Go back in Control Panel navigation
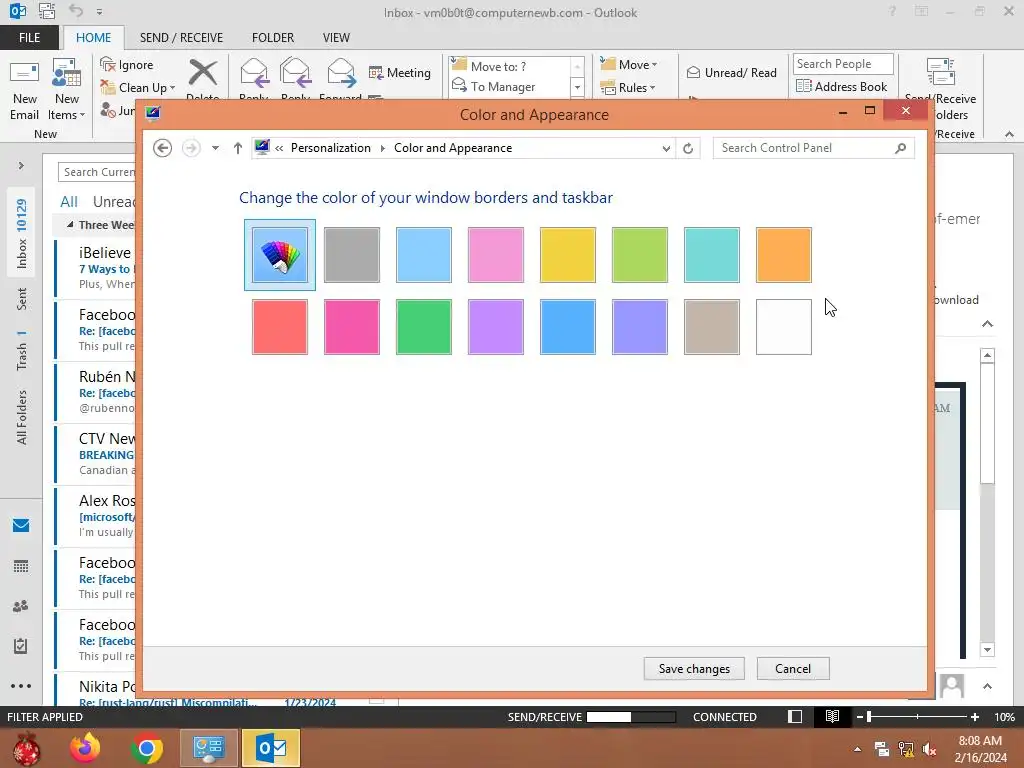 point(163,148)
